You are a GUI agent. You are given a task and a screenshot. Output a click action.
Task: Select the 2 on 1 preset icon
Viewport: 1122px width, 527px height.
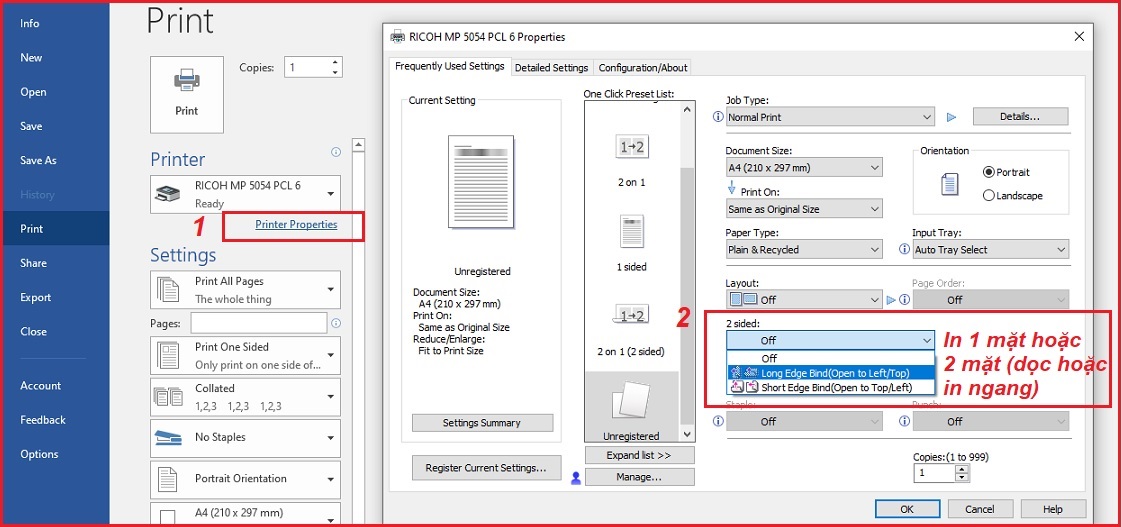click(x=631, y=148)
